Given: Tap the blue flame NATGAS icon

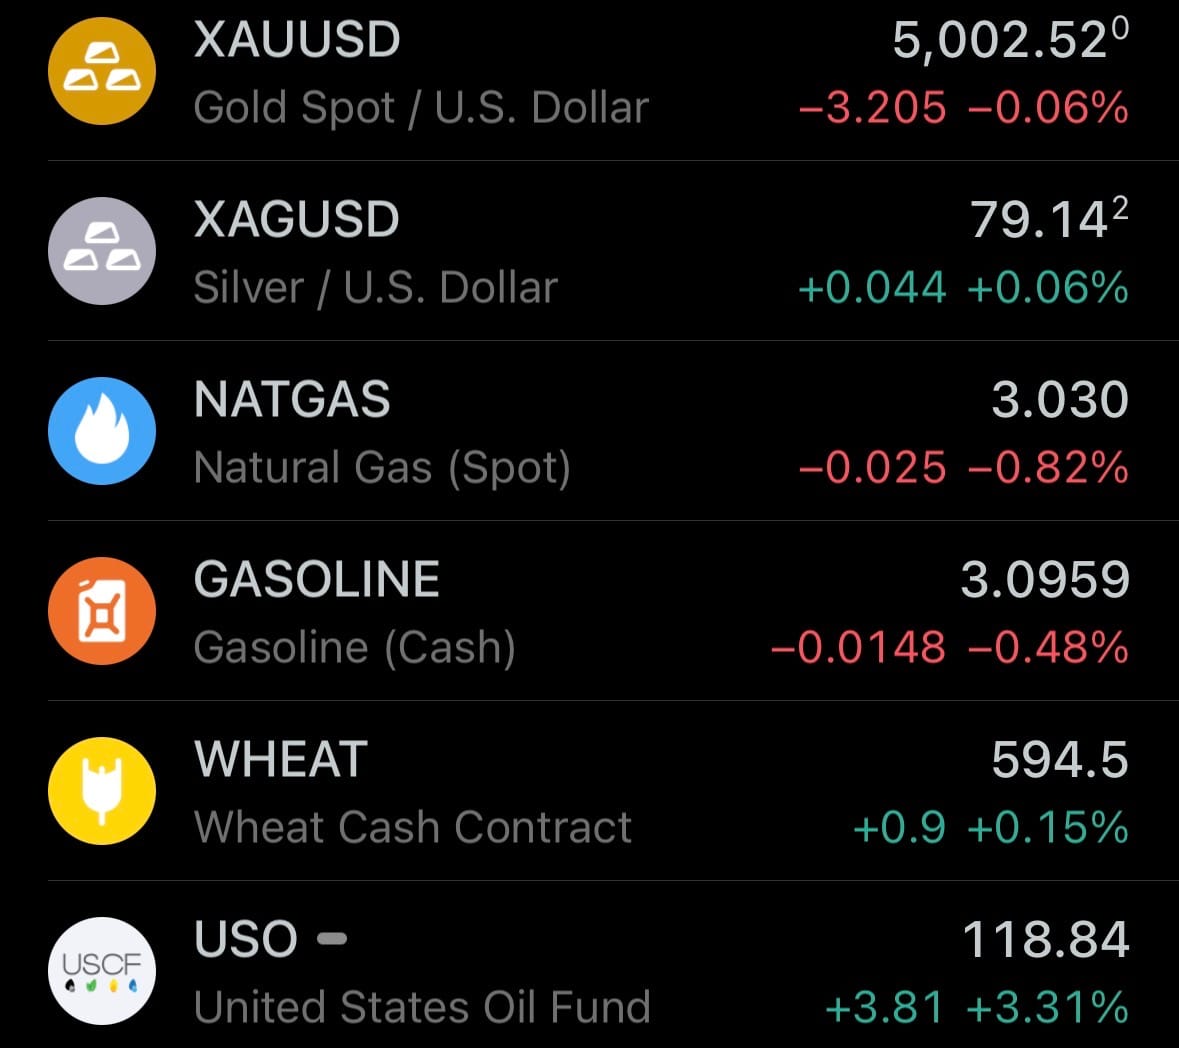Looking at the screenshot, I should pos(102,431).
